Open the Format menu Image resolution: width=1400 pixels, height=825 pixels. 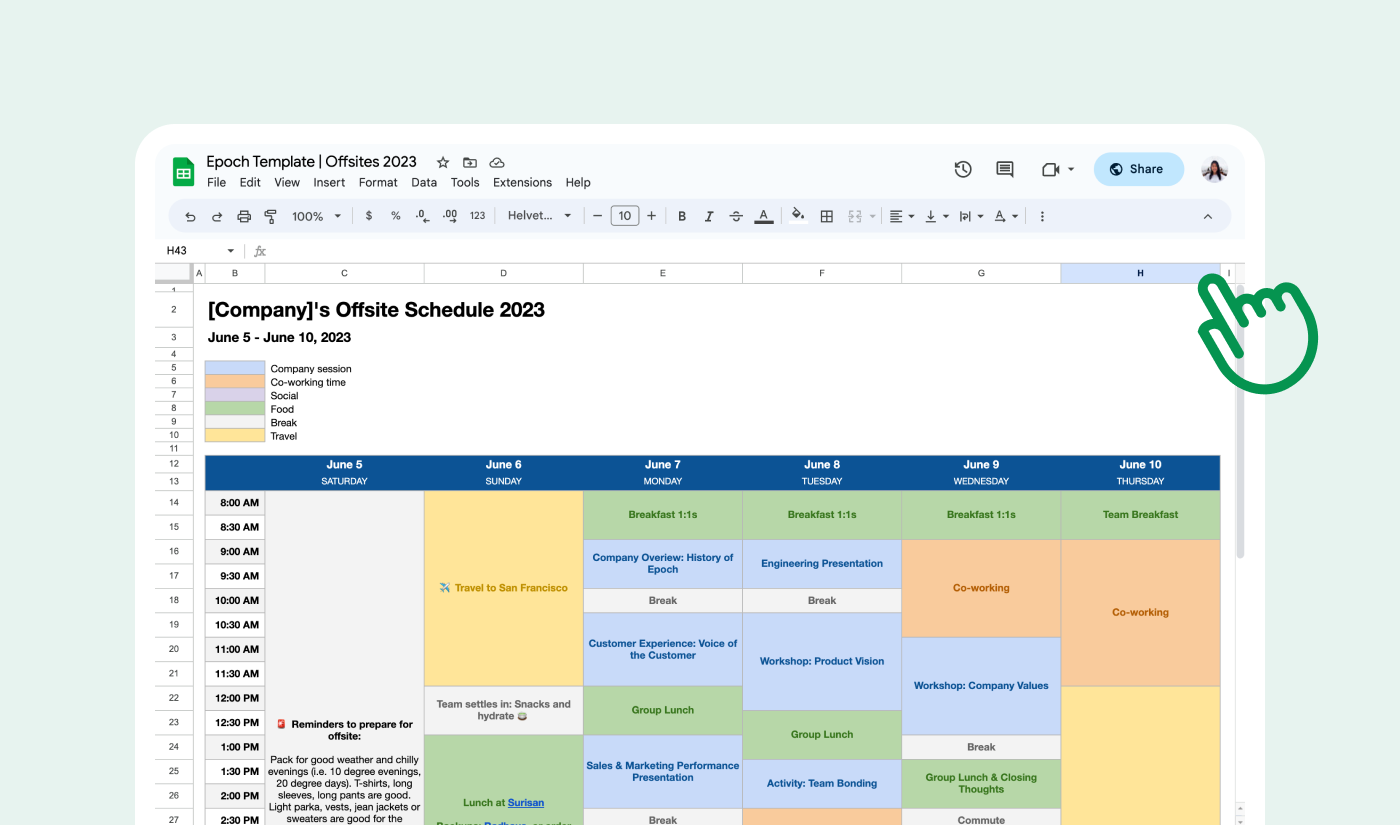378,183
